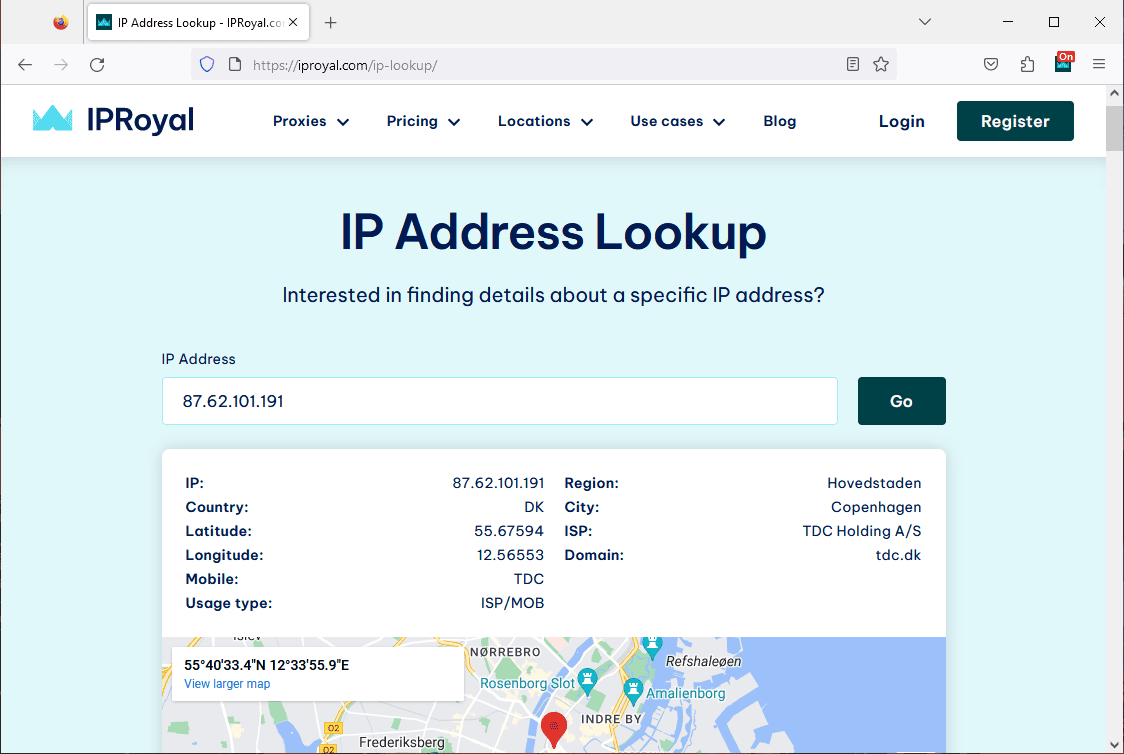Maximize the Firefox window
The width and height of the screenshot is (1124, 754).
pos(1054,22)
